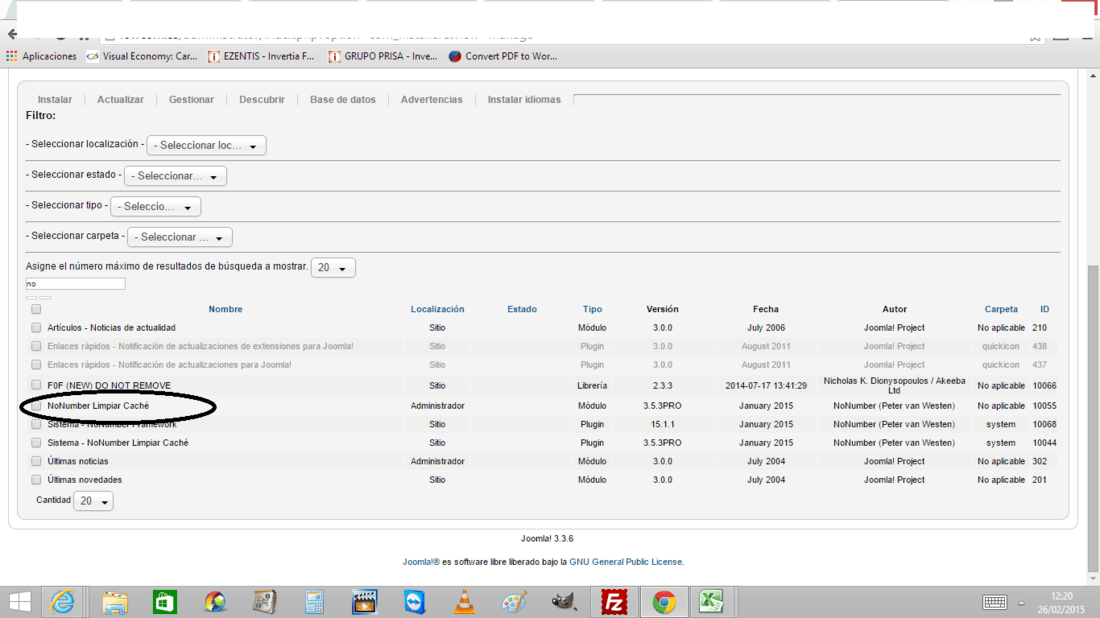Check the Sistema - NoNumber Limpiar Caché row
Screen dimensions: 1100x618
click(36, 443)
